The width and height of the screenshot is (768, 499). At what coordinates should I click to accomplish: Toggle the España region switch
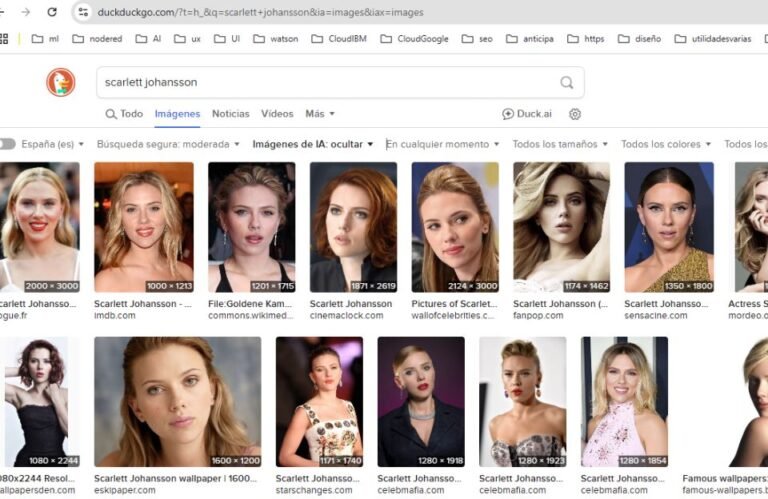(x=7, y=144)
